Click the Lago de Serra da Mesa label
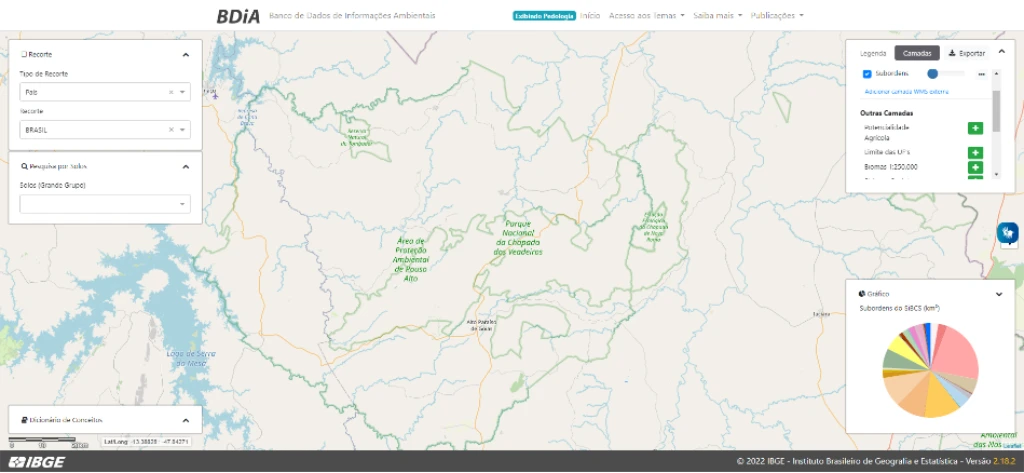The image size is (1024, 473). 191,358
